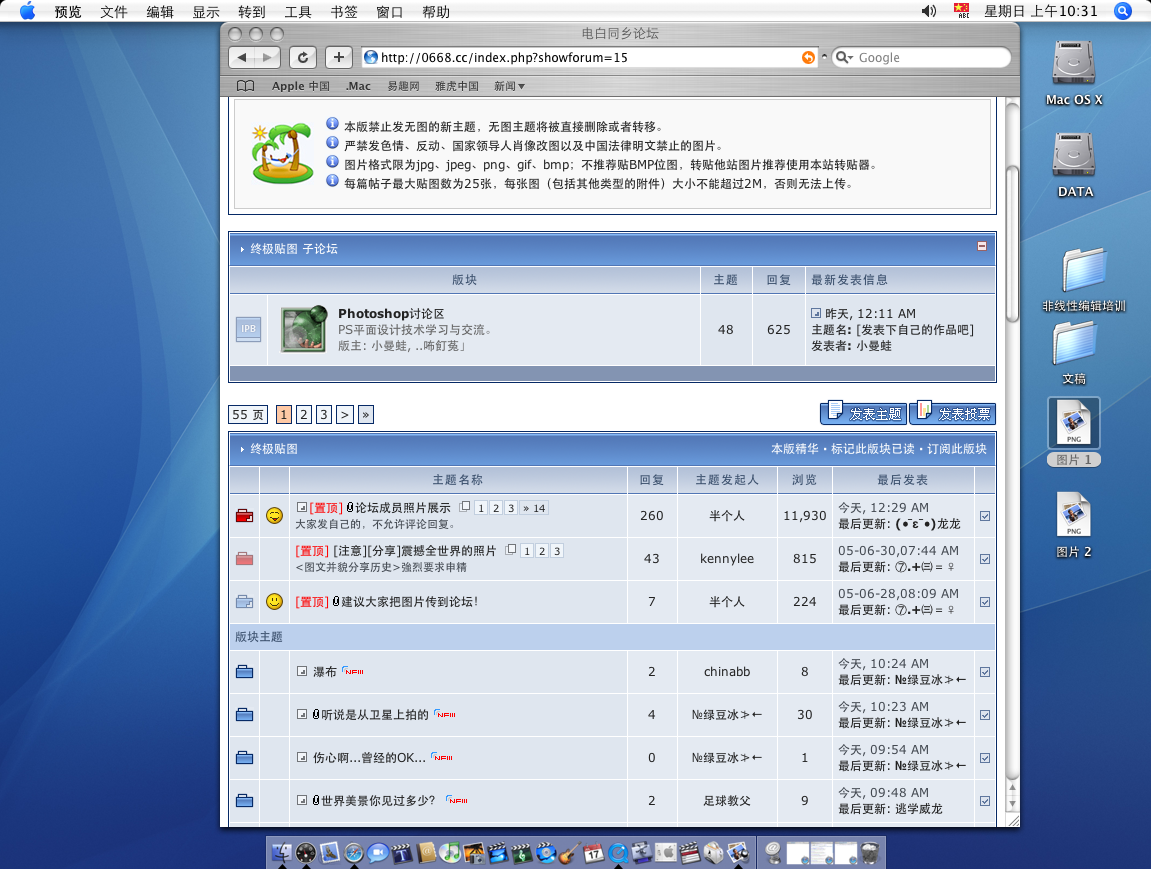Click the Spotlight search icon in menu bar
The width and height of the screenshot is (1151, 869).
point(1122,12)
